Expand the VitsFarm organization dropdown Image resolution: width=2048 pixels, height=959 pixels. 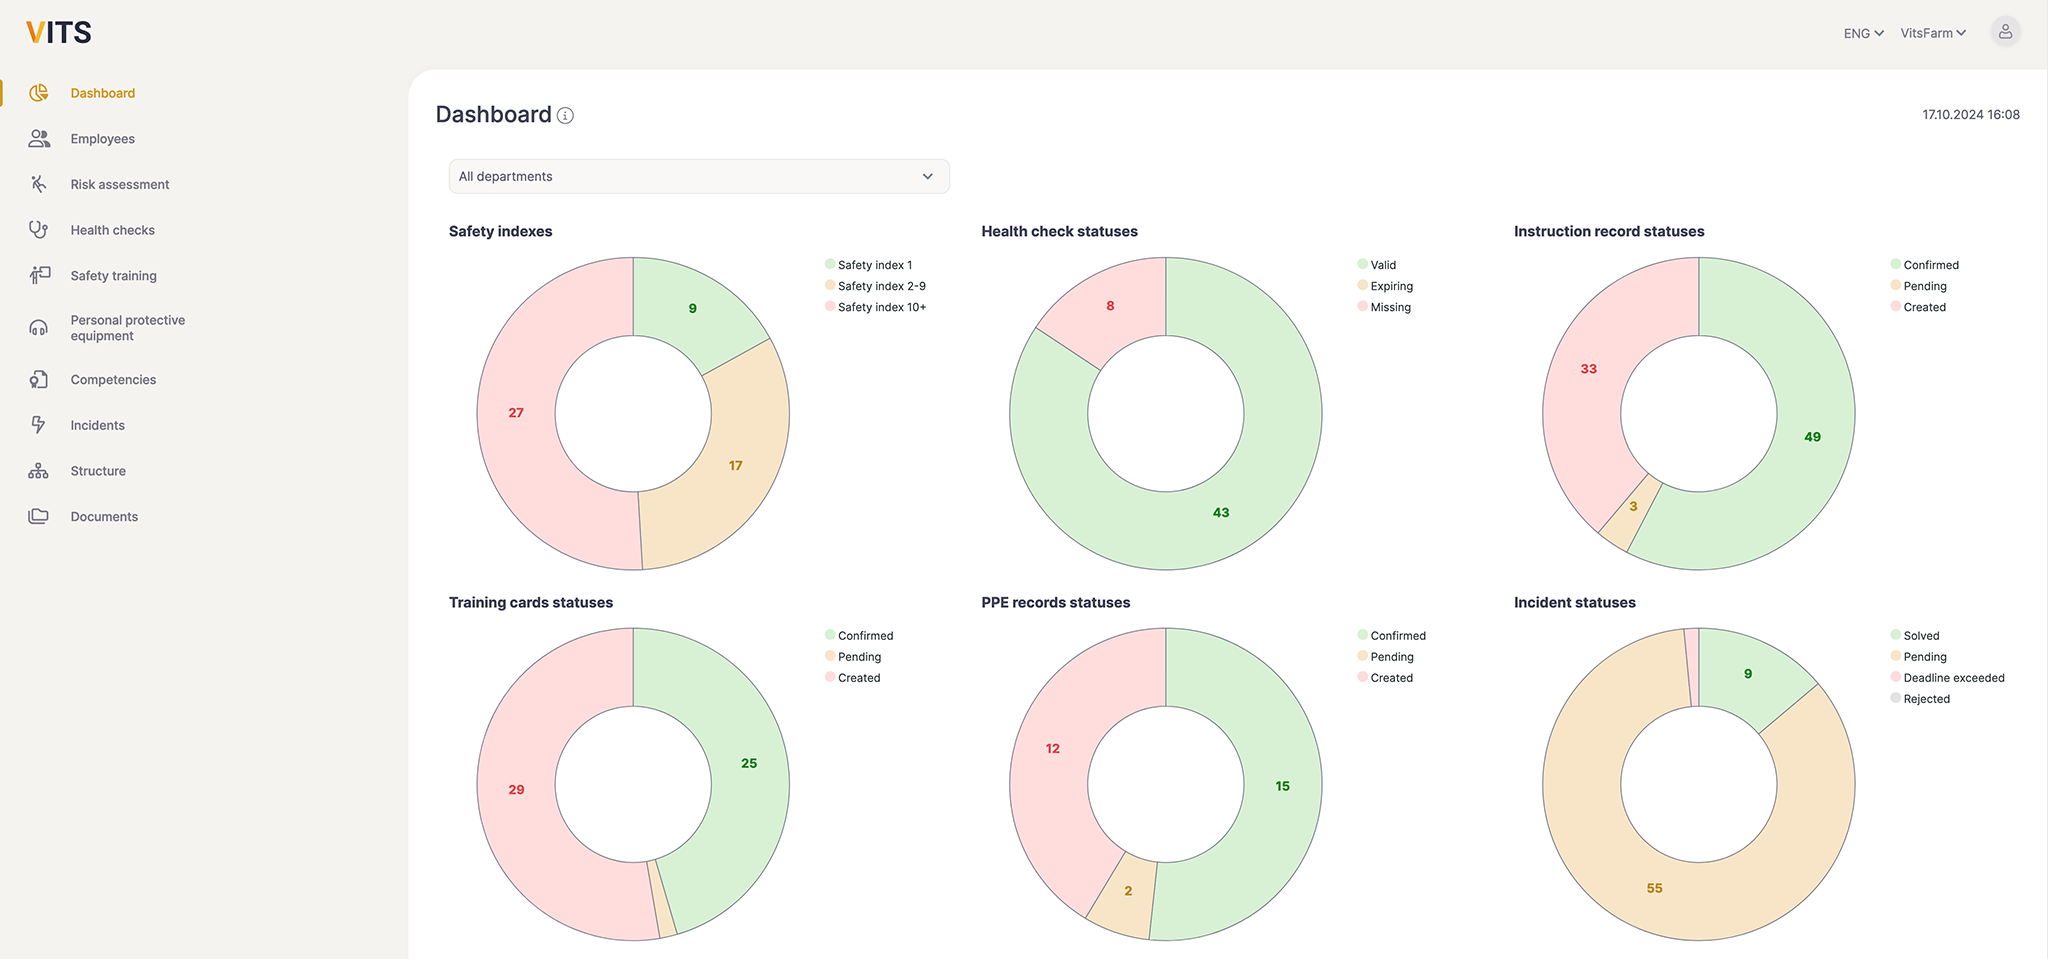(x=1932, y=33)
